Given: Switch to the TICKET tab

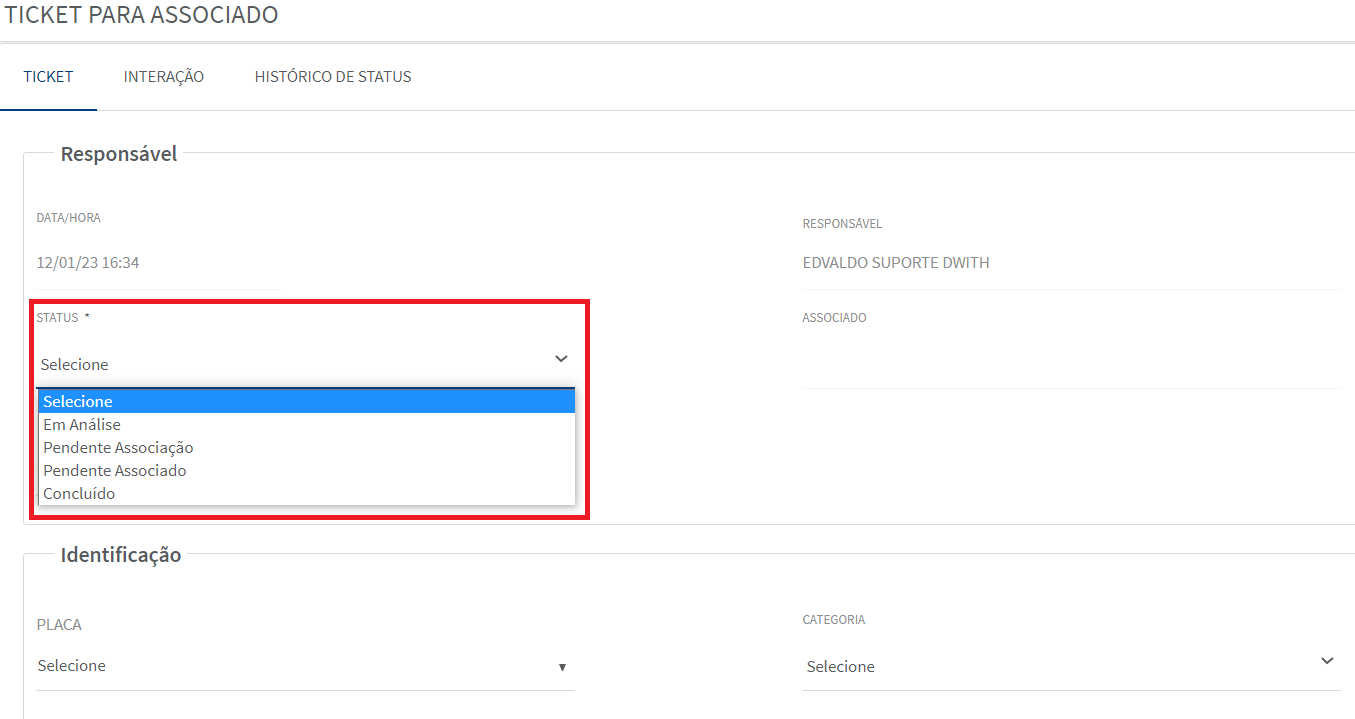Looking at the screenshot, I should (x=48, y=77).
